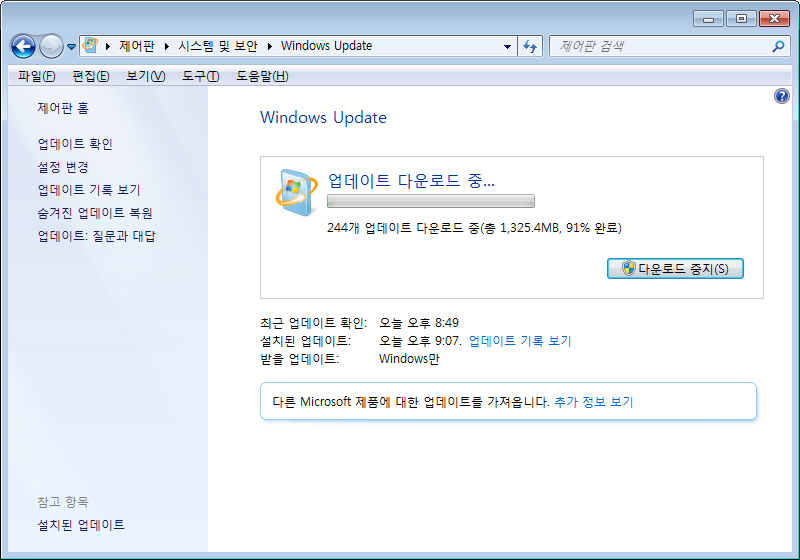
Task: Click the control panel icon in address bar
Action: pos(91,46)
